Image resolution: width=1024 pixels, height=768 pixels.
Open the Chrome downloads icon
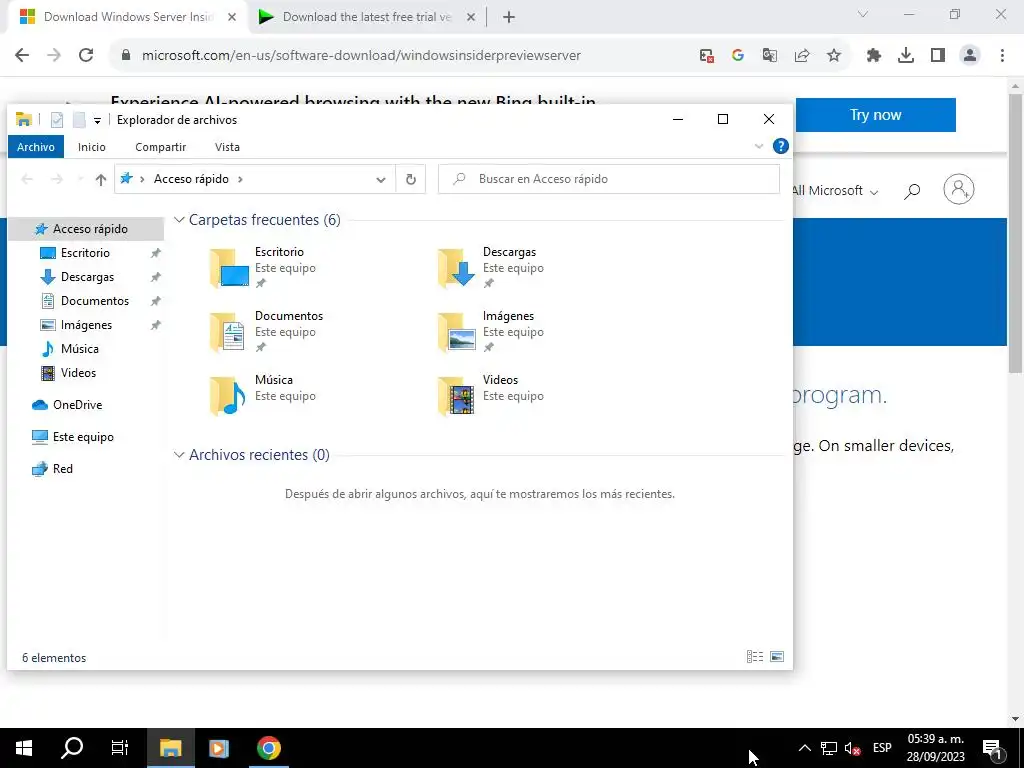[x=906, y=56]
